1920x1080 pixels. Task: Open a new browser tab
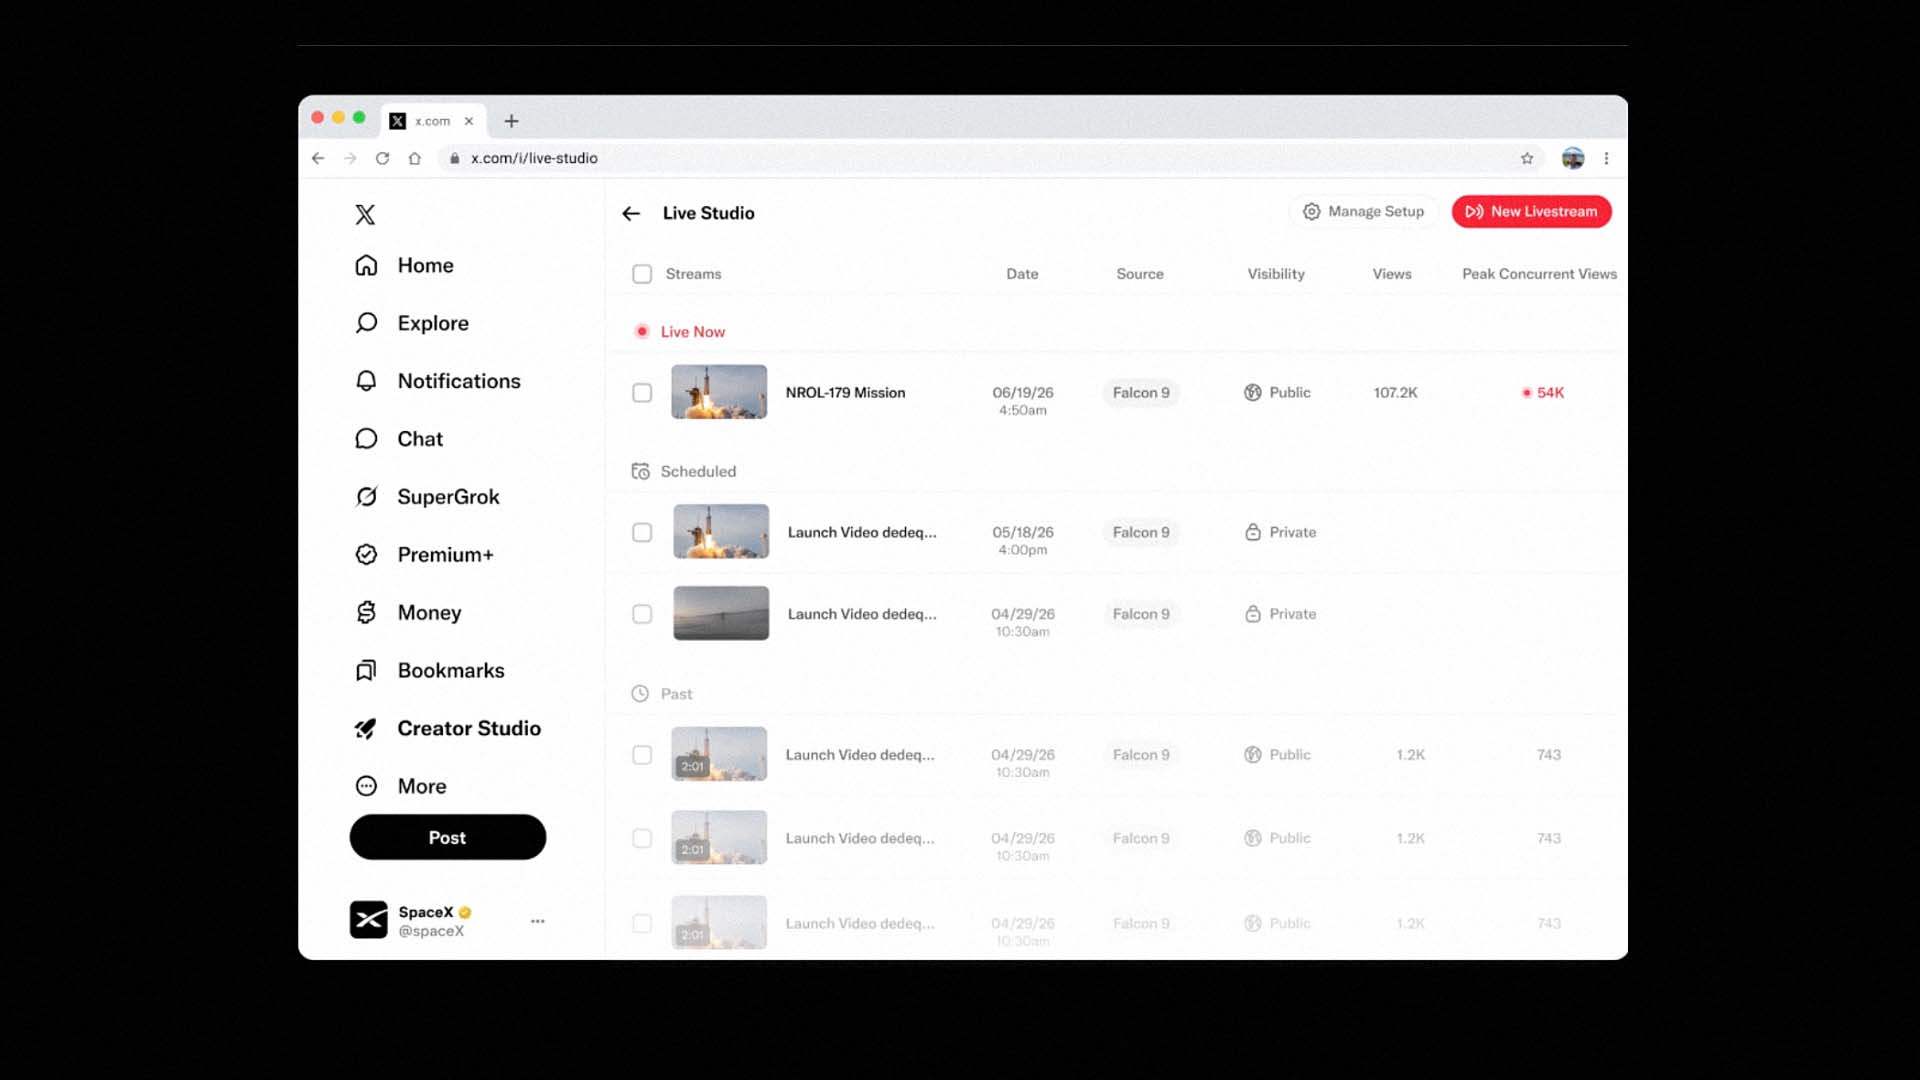click(x=511, y=121)
